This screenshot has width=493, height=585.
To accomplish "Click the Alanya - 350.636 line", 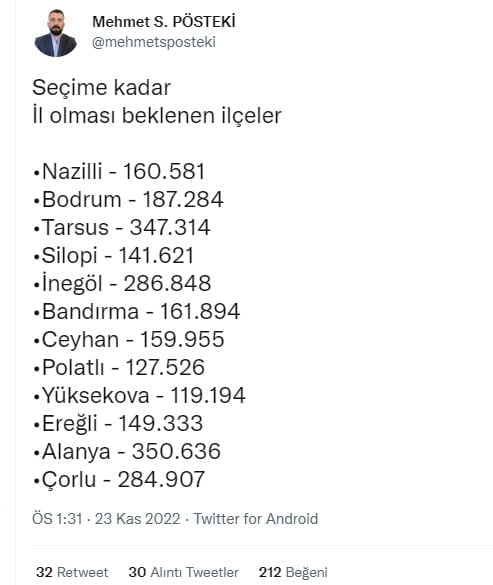I will (x=127, y=451).
